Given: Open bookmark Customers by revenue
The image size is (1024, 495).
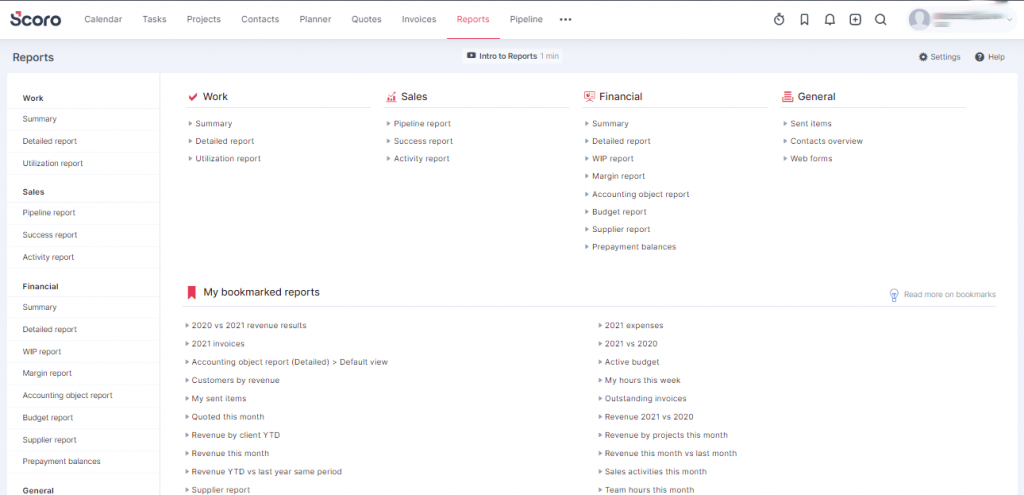Looking at the screenshot, I should (235, 380).
